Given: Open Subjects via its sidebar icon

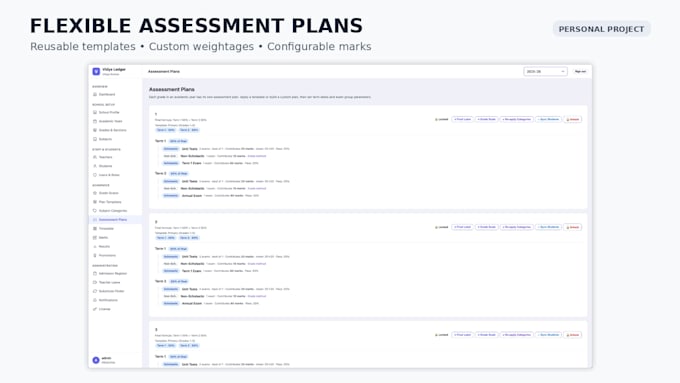Looking at the screenshot, I should tap(95, 139).
